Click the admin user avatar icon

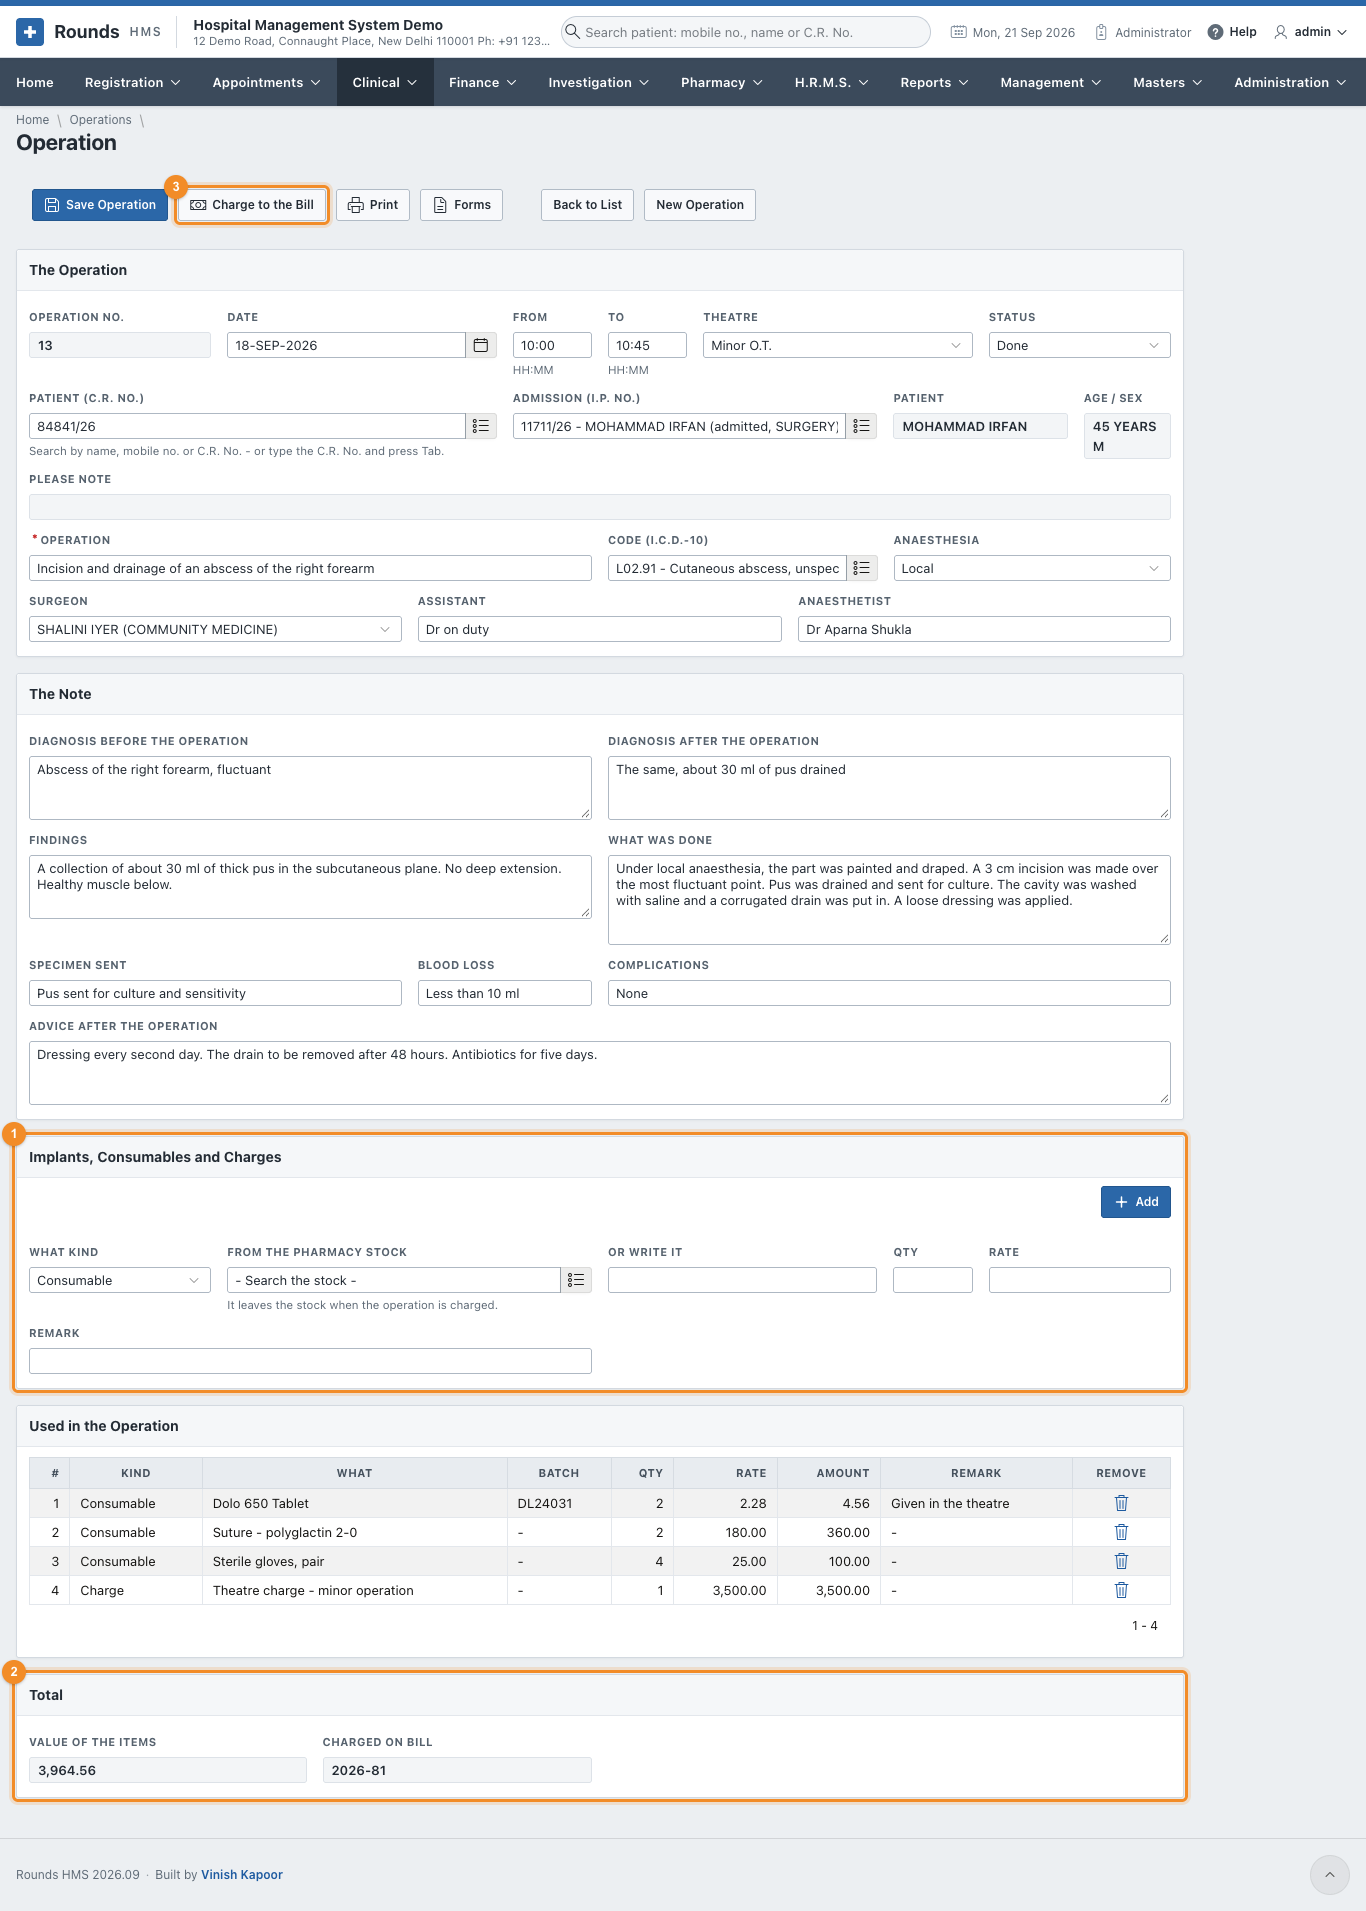[x=1280, y=32]
